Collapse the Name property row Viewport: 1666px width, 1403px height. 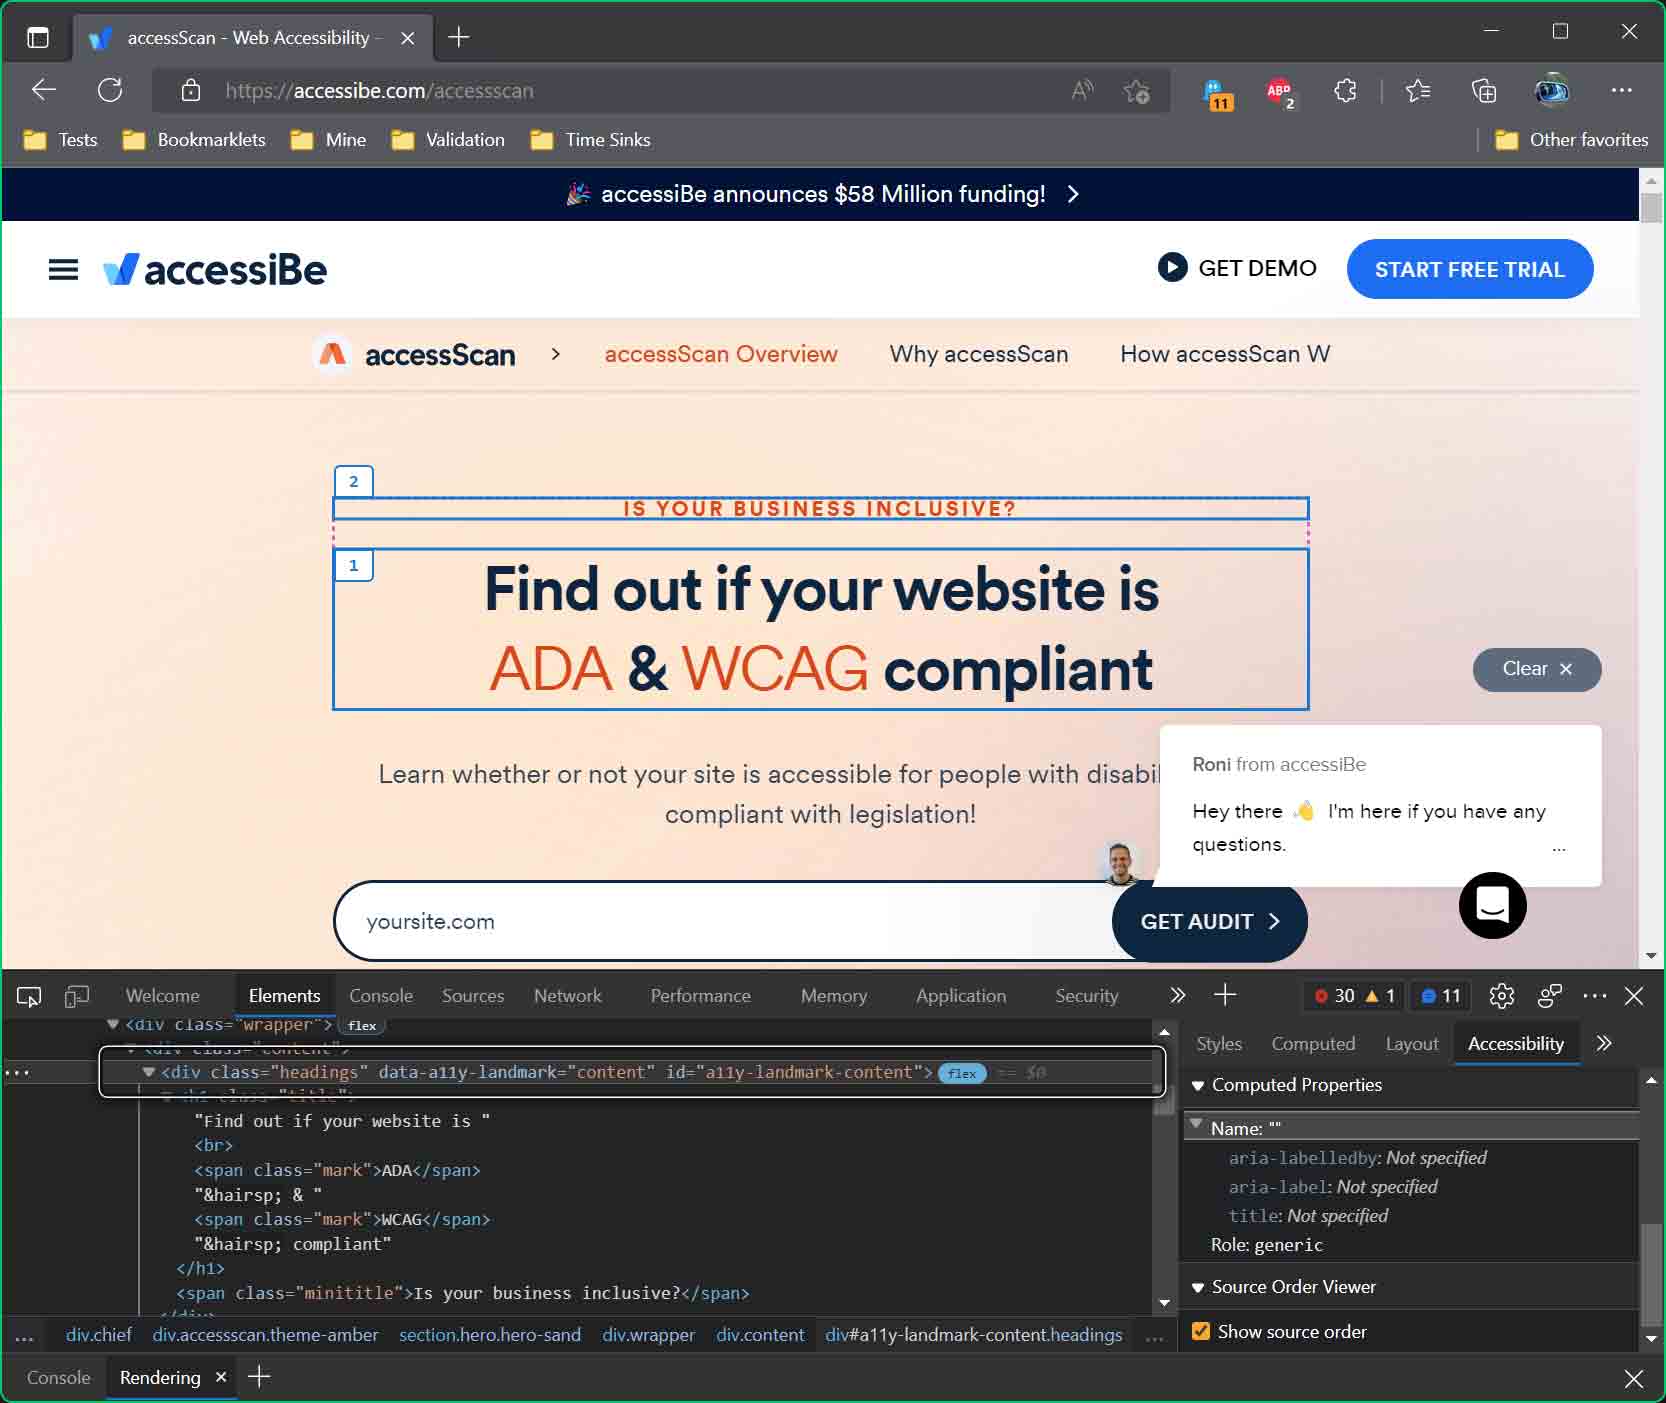click(1196, 1124)
